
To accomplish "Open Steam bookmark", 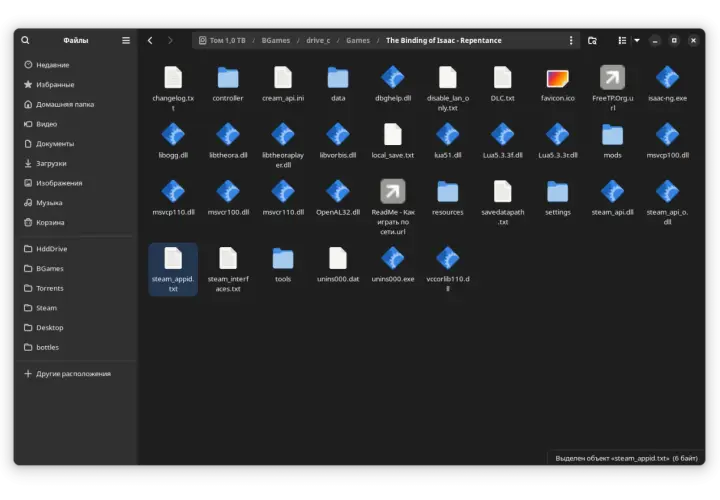I will pos(76,308).
